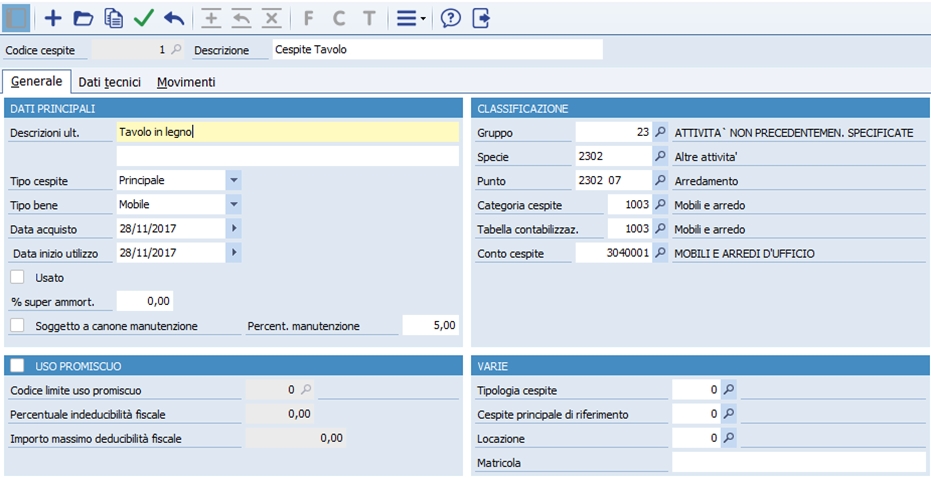This screenshot has height=478, width=931.
Task: Add a new record with plus icon
Action: coord(53,18)
